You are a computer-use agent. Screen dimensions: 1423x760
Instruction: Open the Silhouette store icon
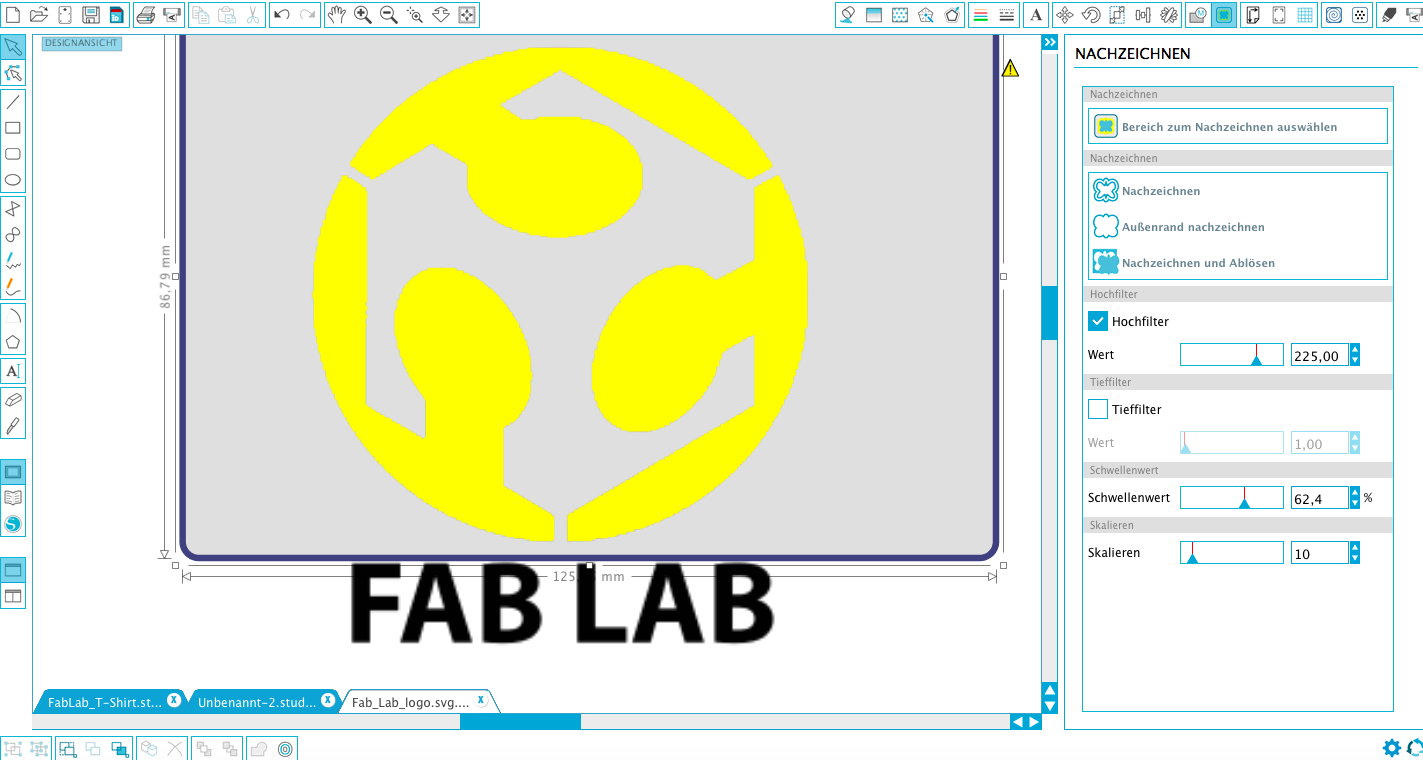[13, 524]
